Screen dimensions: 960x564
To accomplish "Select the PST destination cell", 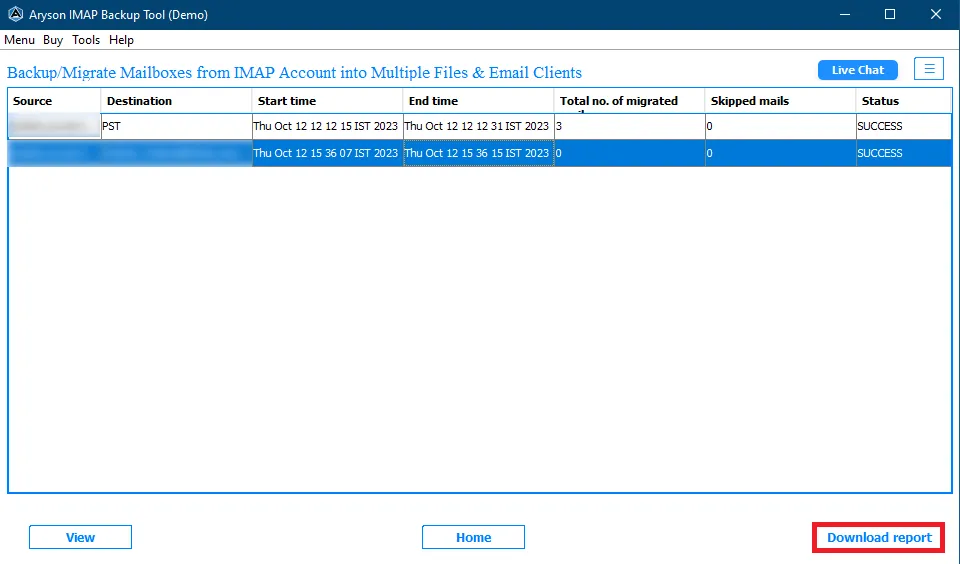I will [176, 126].
